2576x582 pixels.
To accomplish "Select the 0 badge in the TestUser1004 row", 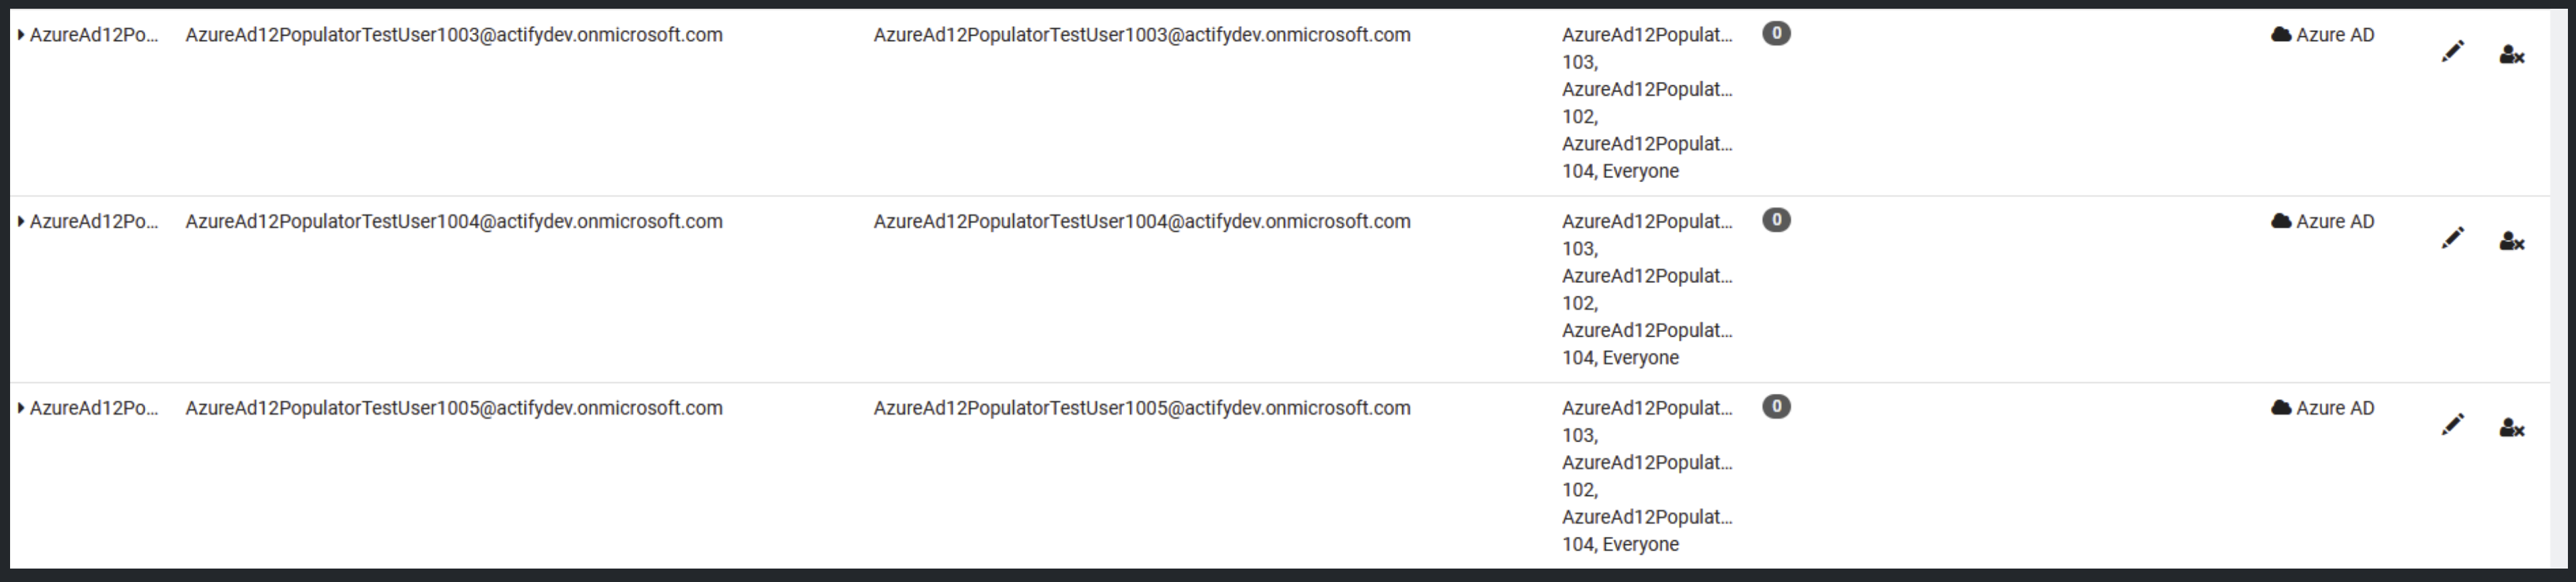I will tap(1776, 220).
